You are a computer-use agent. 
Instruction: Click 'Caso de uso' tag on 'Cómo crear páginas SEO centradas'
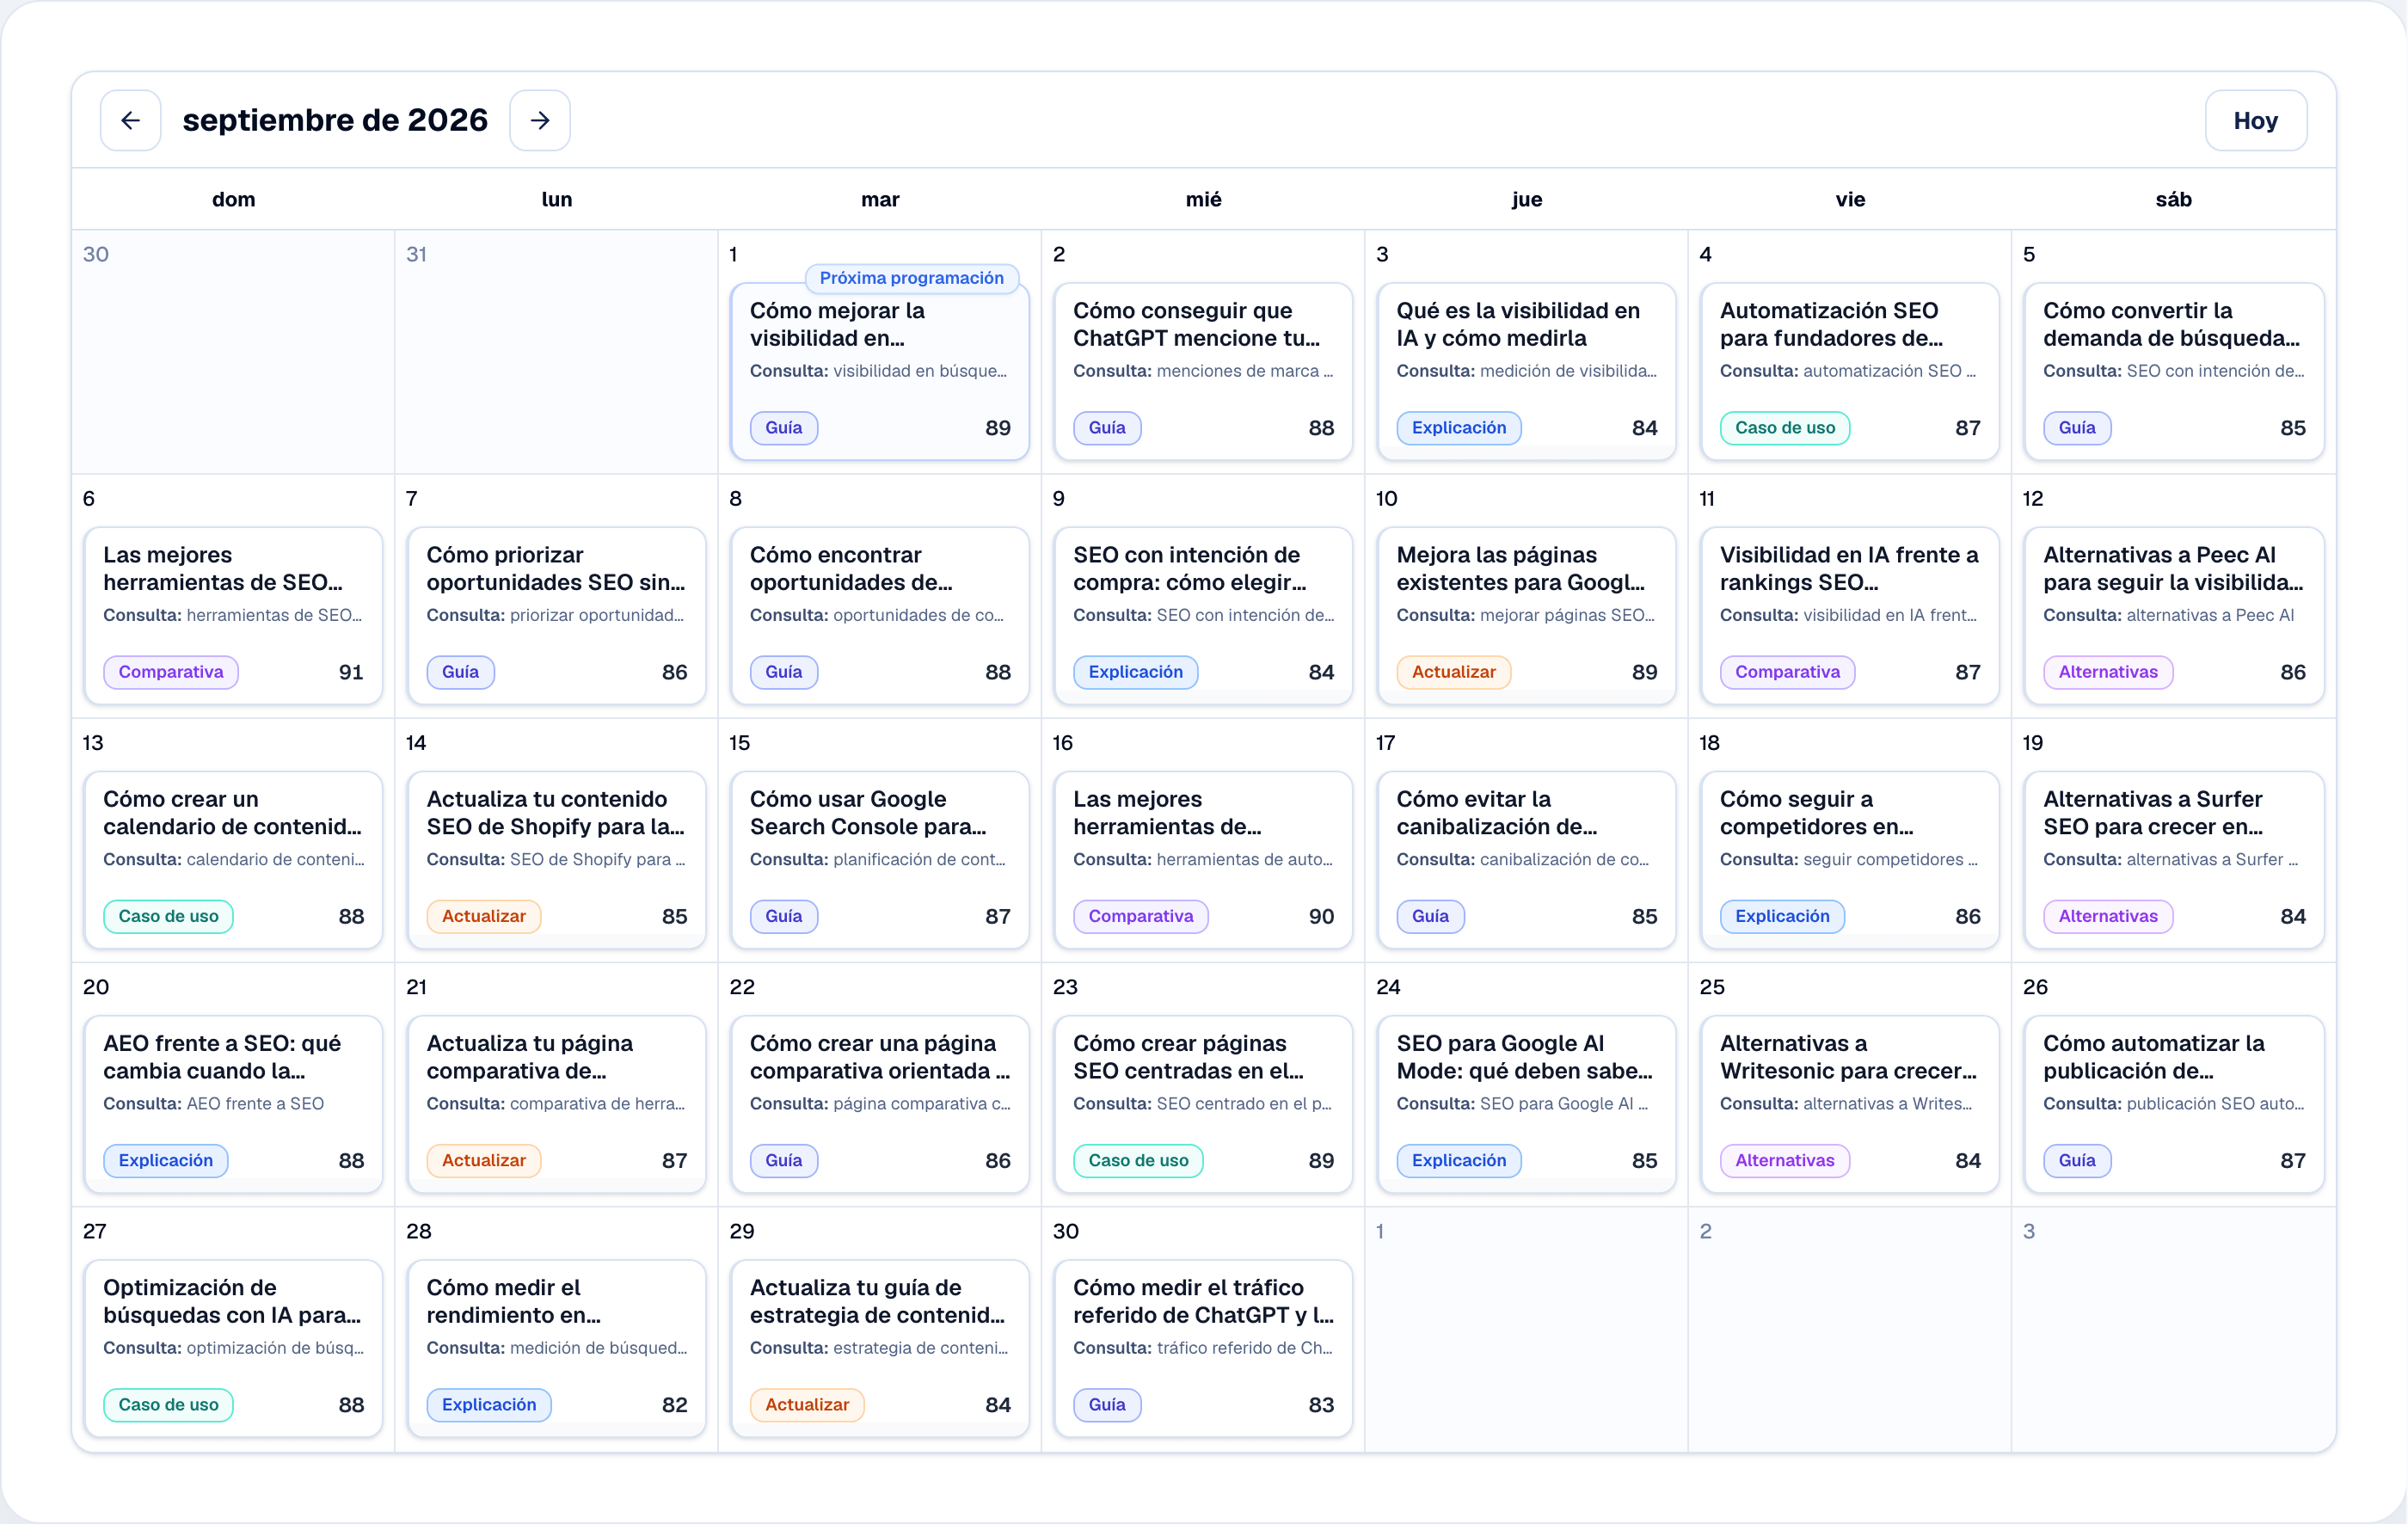1138,1160
